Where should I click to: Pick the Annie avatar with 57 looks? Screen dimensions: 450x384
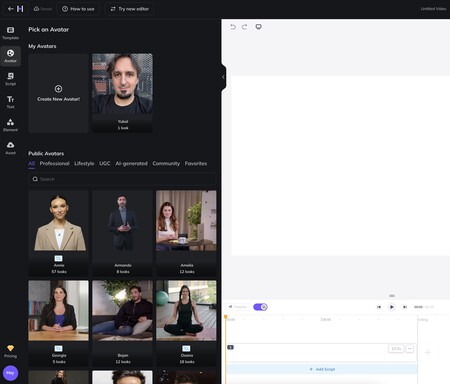pos(58,233)
